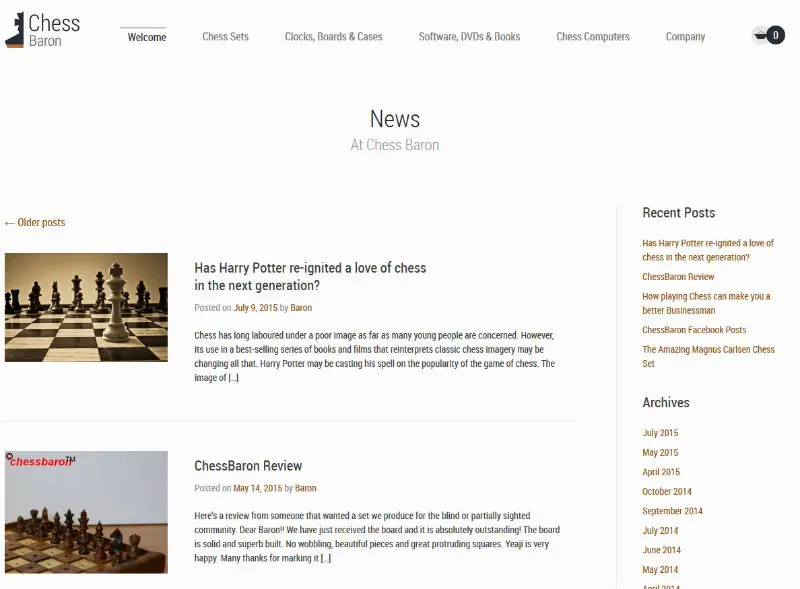Screen dimensions: 800x589
Task: Click the News page heading
Action: point(395,119)
